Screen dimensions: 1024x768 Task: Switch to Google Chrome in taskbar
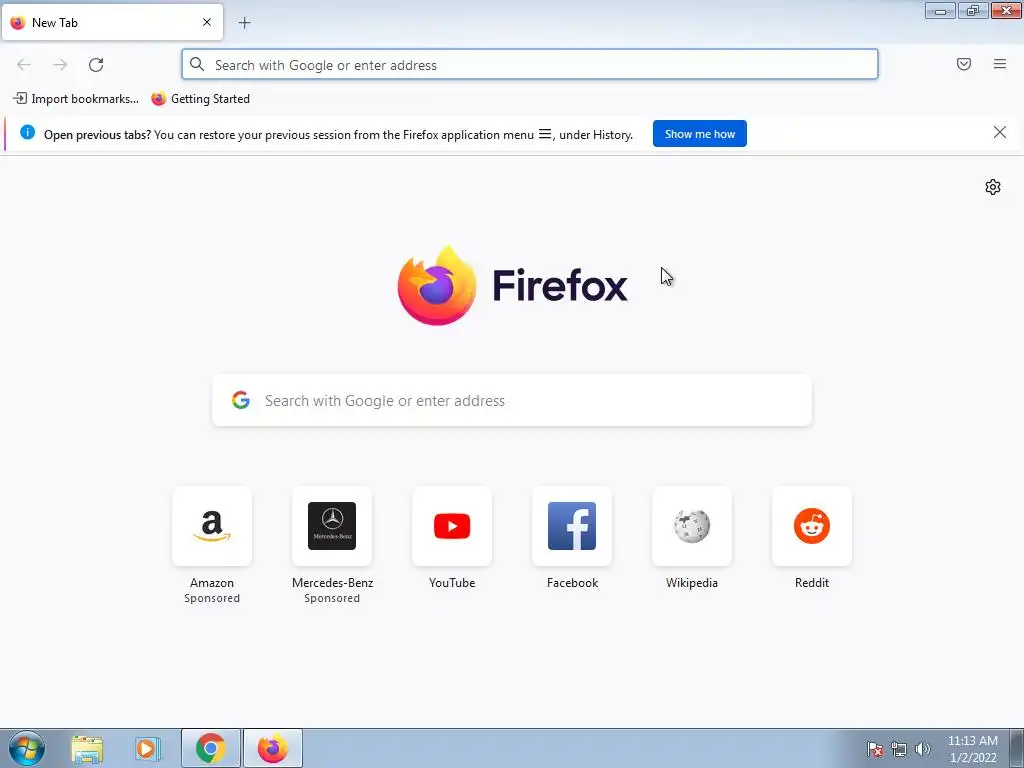210,748
